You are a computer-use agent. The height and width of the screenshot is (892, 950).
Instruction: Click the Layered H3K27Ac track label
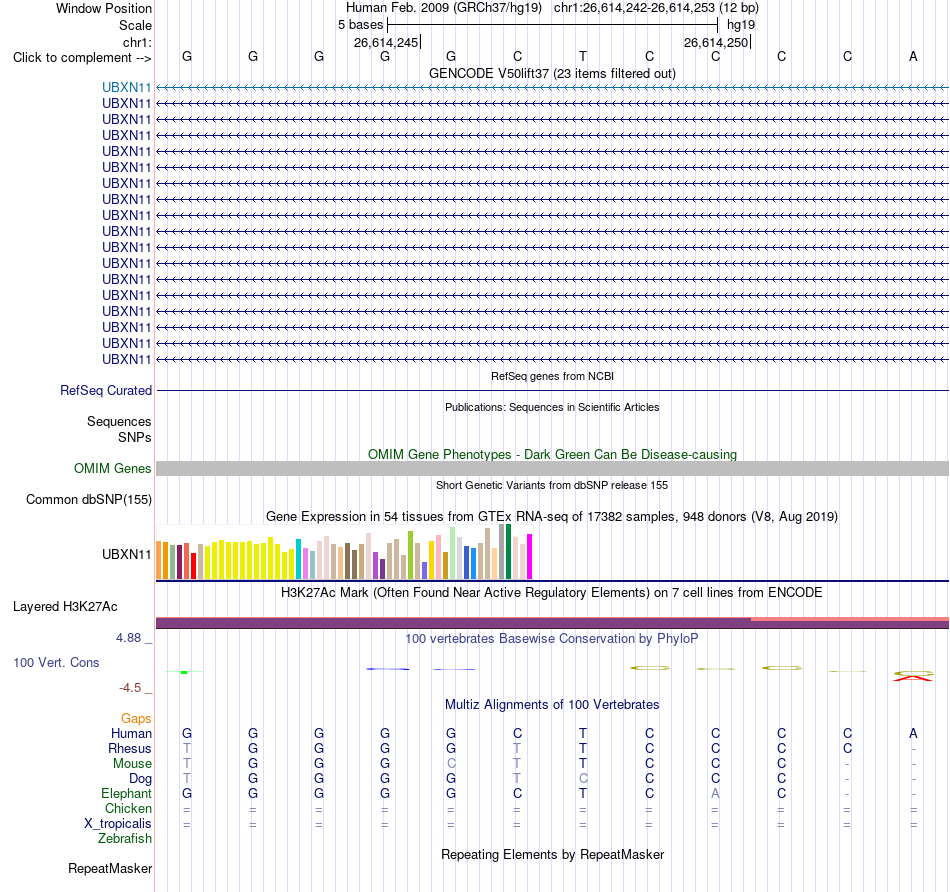pyautogui.click(x=65, y=607)
